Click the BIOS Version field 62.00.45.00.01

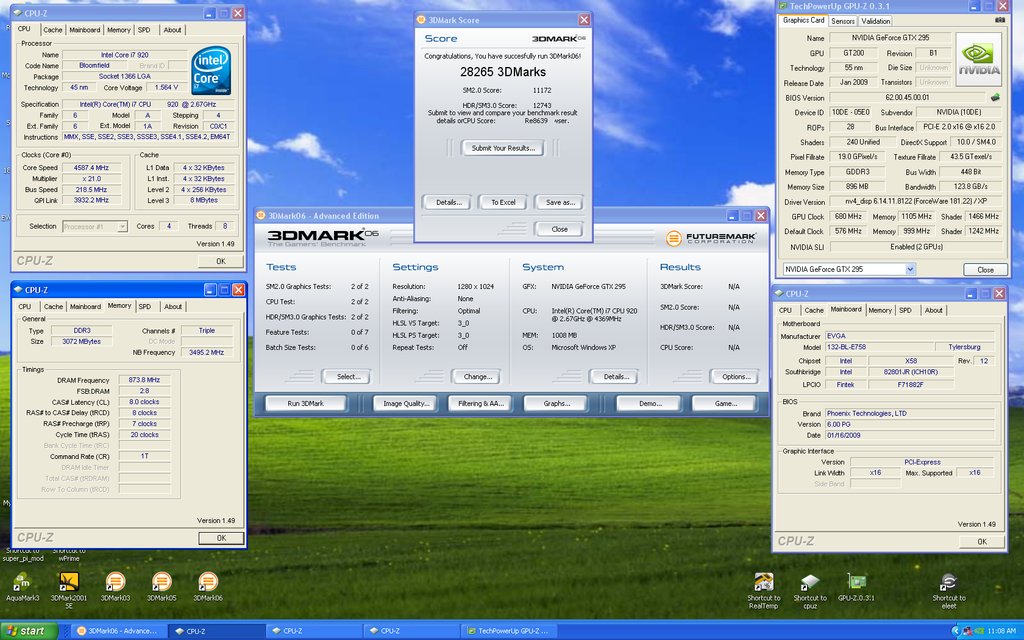point(908,97)
